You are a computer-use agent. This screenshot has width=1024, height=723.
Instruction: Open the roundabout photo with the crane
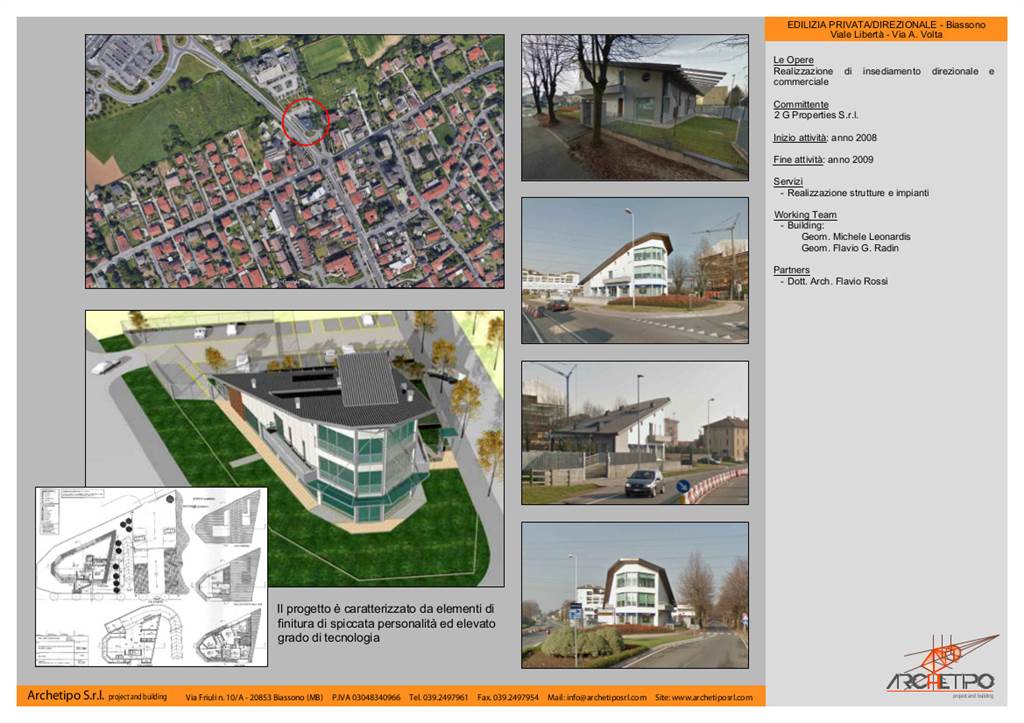(635, 270)
